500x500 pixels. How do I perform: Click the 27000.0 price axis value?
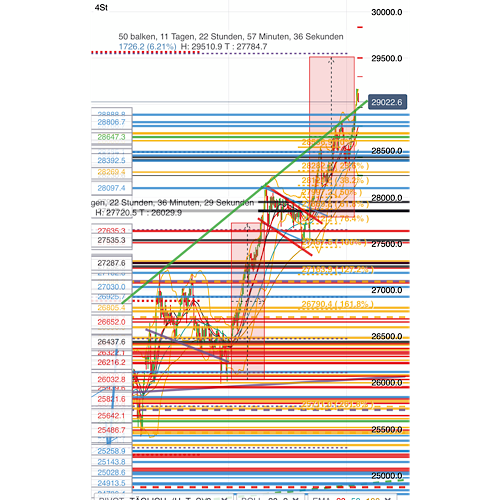[x=387, y=290]
